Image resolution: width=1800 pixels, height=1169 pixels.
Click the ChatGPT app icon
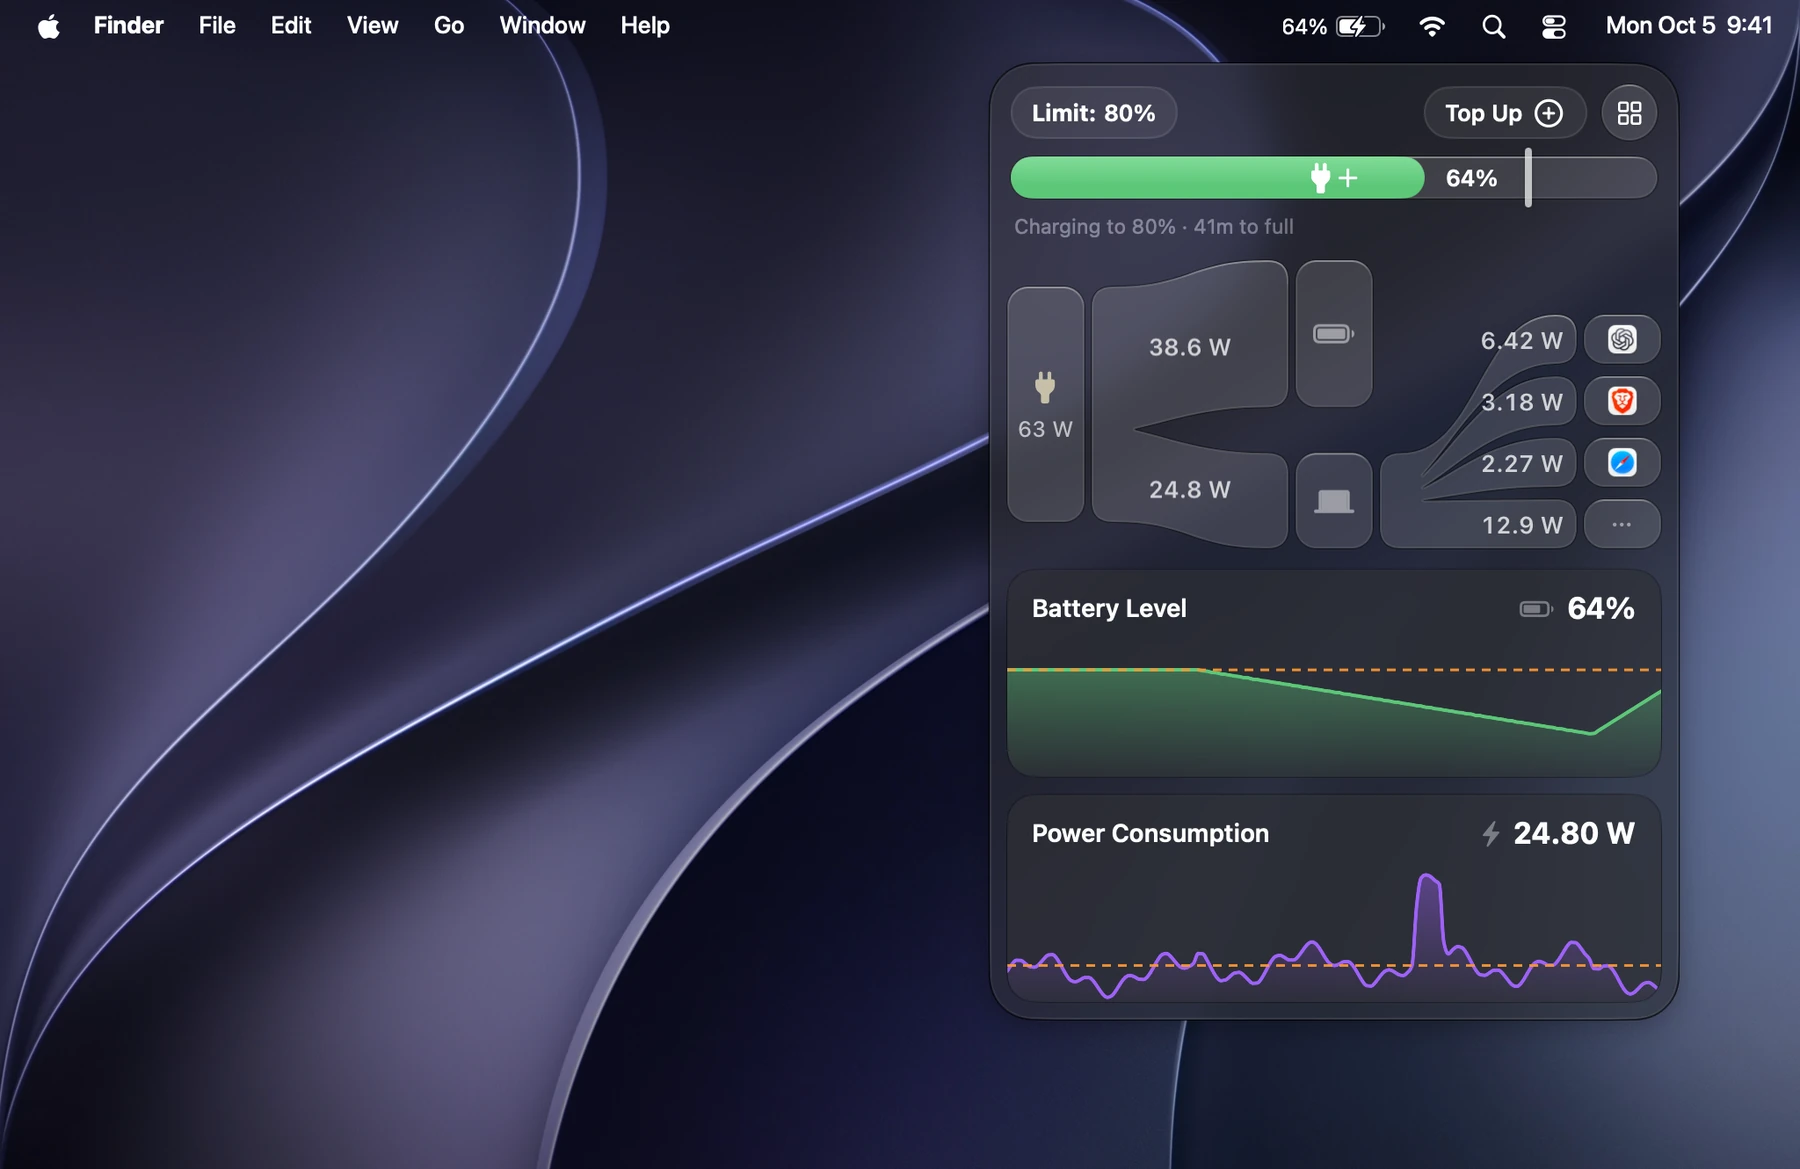[1622, 340]
